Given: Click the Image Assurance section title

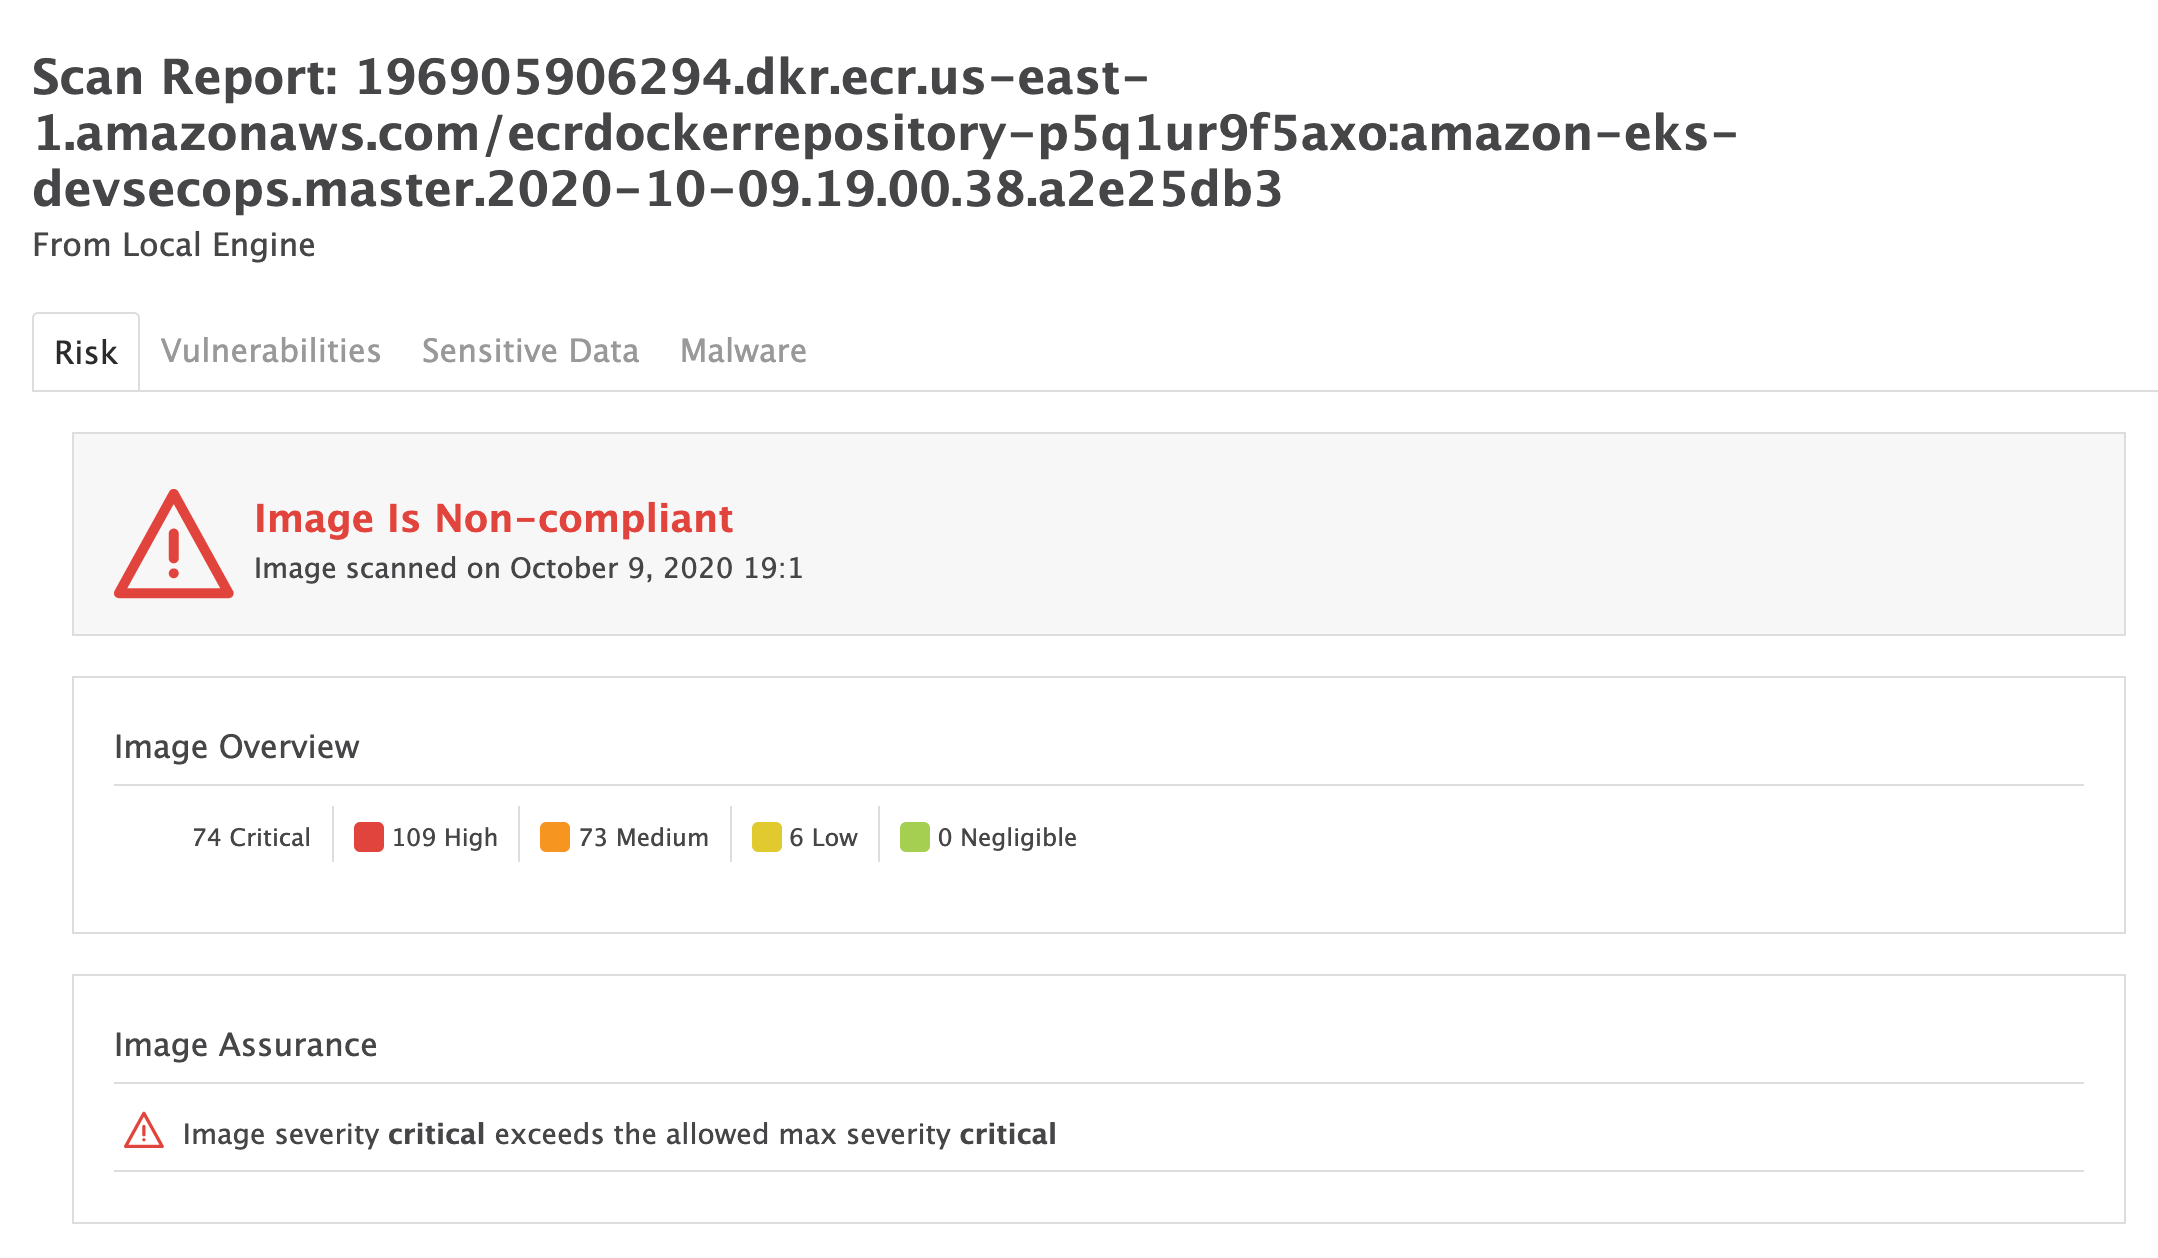Looking at the screenshot, I should [246, 1045].
